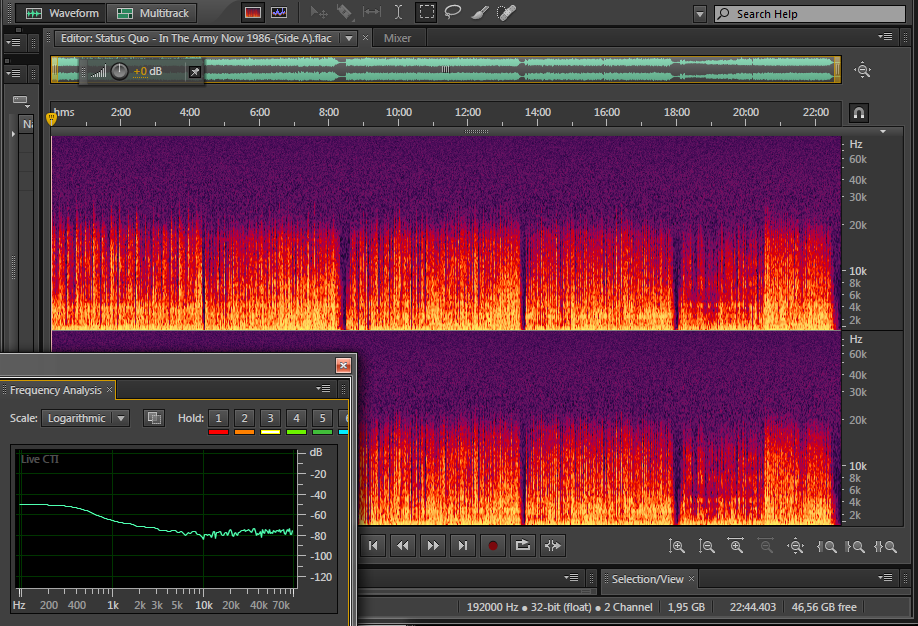The height and width of the screenshot is (626, 918).
Task: Zoom in at out point
Action: click(855, 546)
